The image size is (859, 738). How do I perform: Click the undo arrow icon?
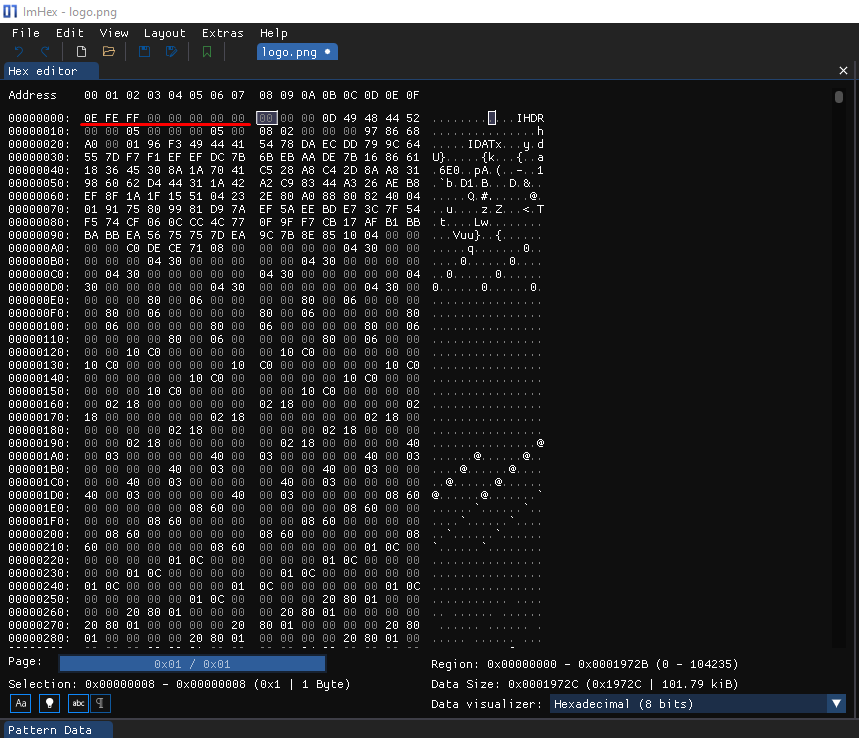[19, 51]
